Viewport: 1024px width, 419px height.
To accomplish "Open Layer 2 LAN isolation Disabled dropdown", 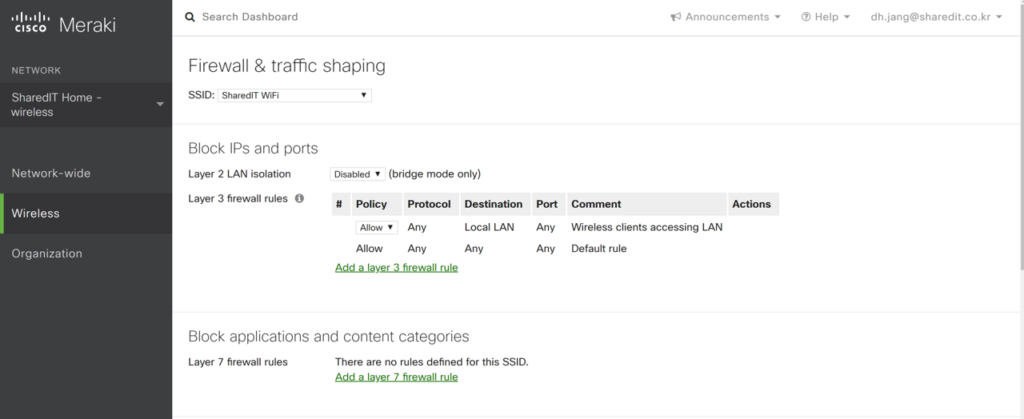I will pos(357,174).
